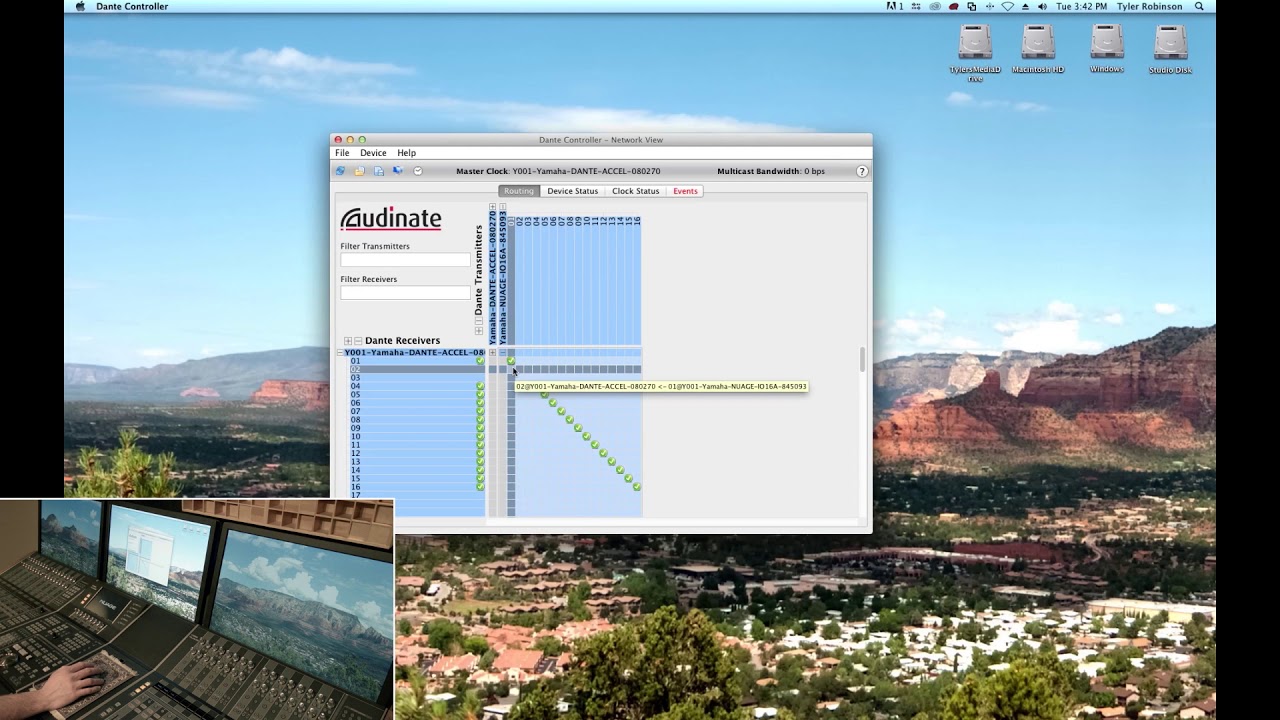Image resolution: width=1280 pixels, height=720 pixels.
Task: Select the Routing tab
Action: [519, 191]
